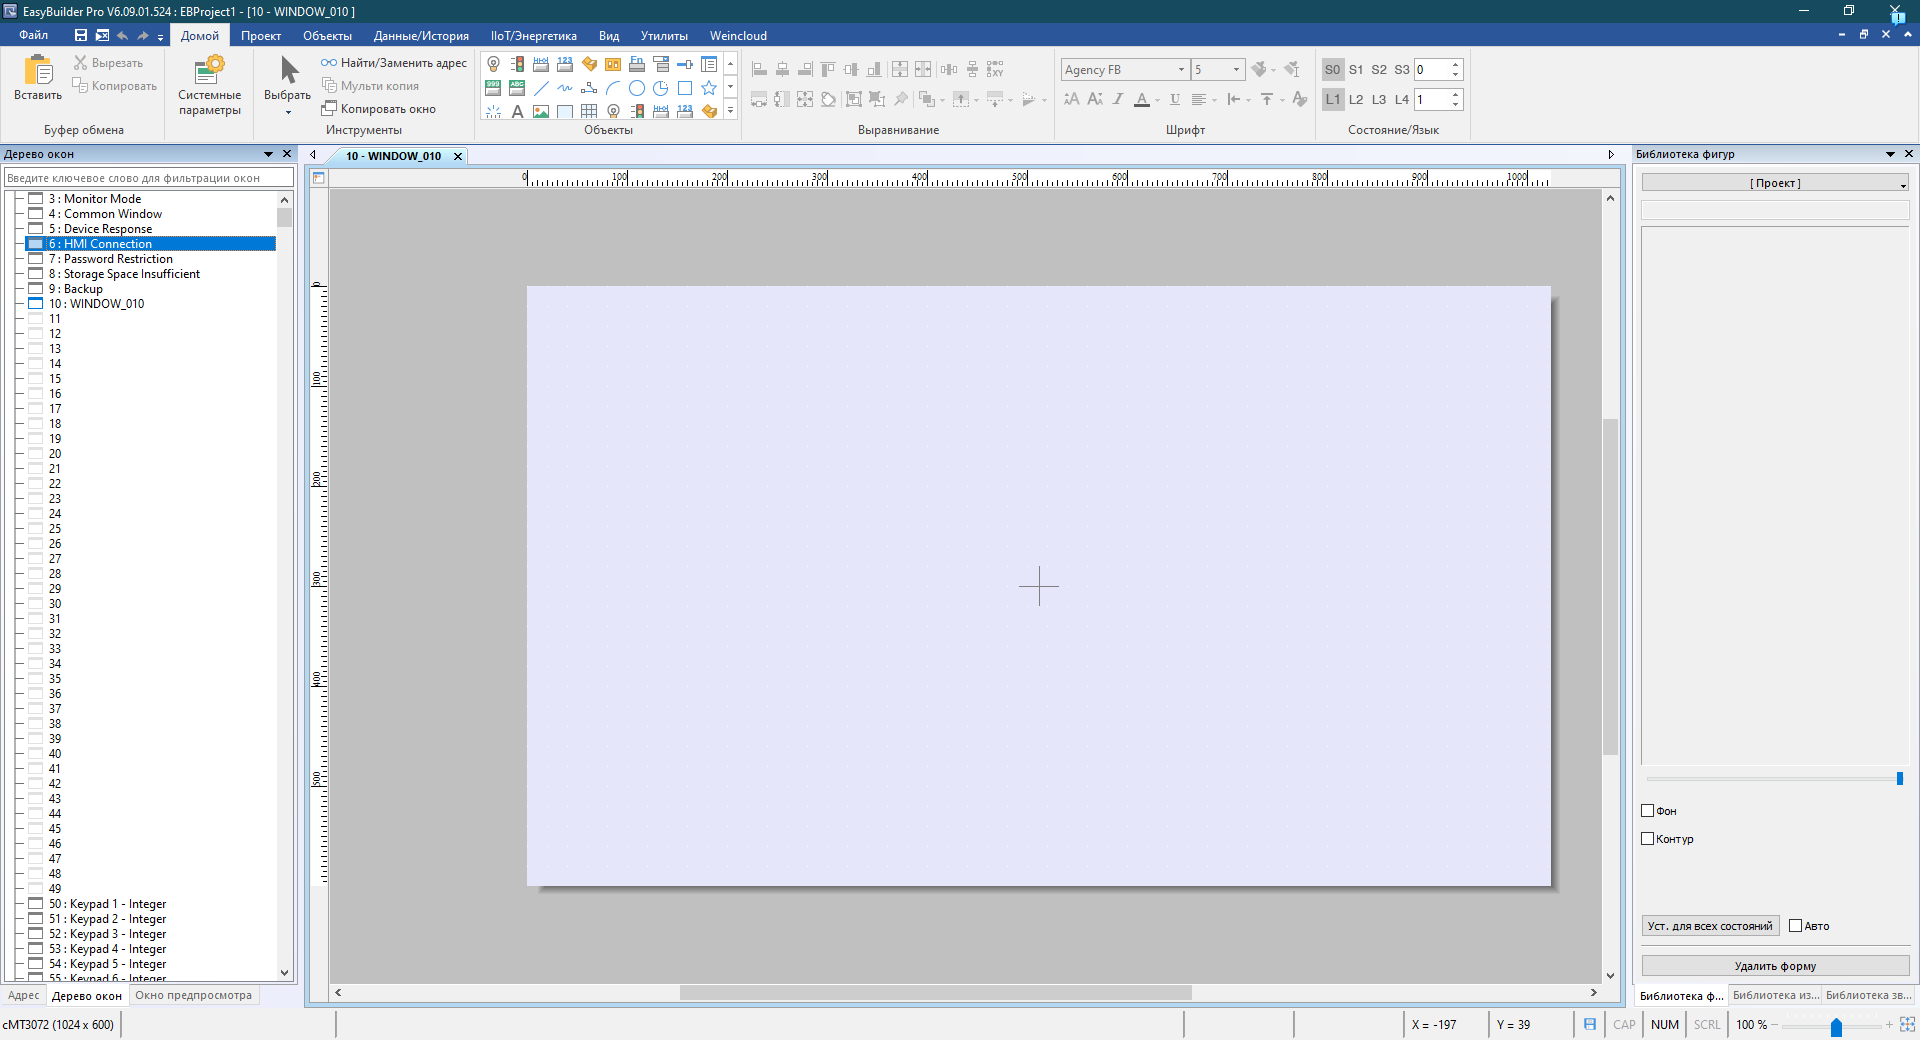
Task: Select the ellipse drawing tool
Action: tap(637, 88)
